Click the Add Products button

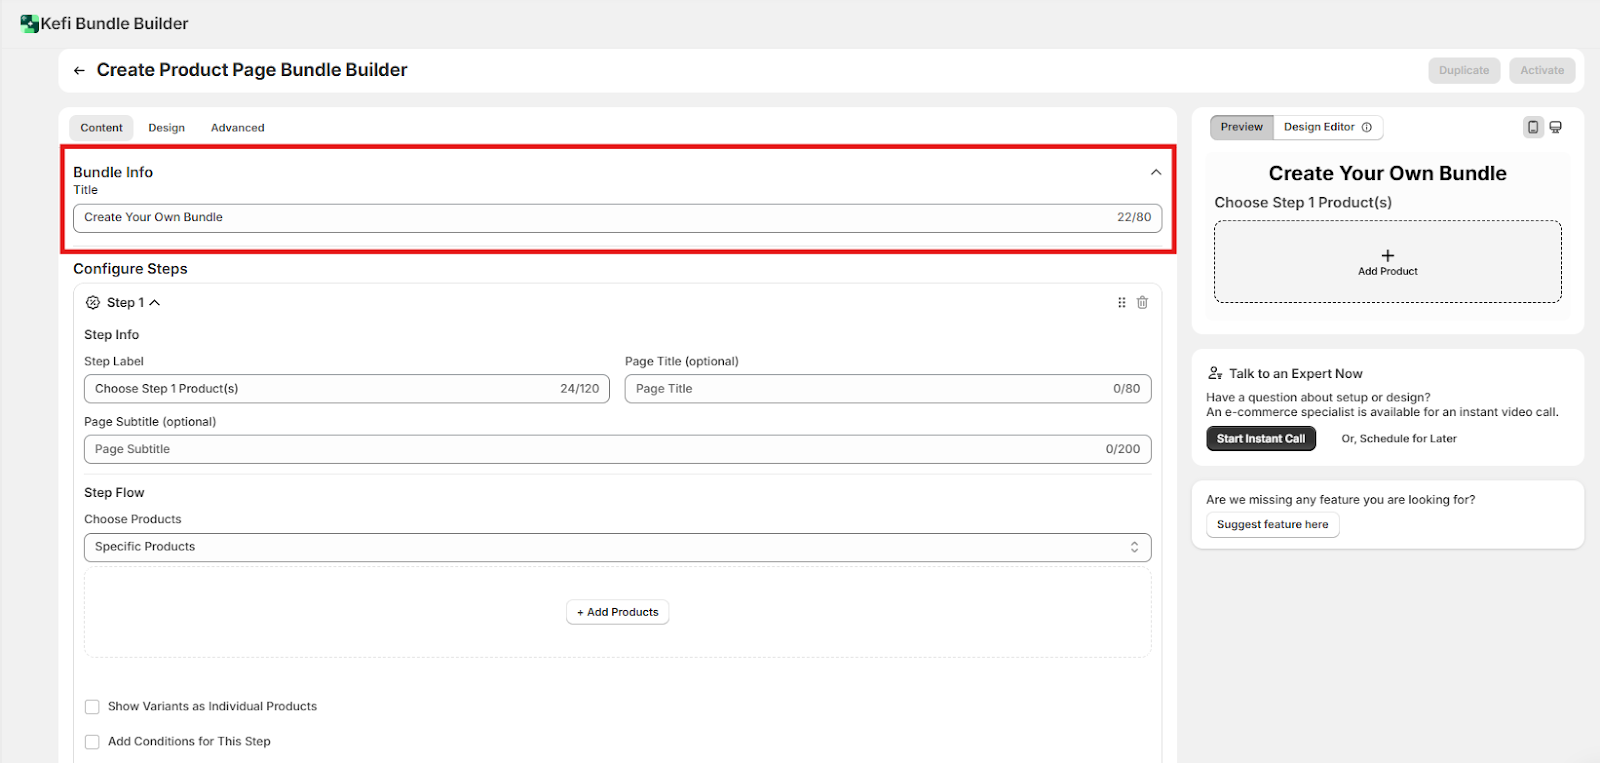[617, 612]
